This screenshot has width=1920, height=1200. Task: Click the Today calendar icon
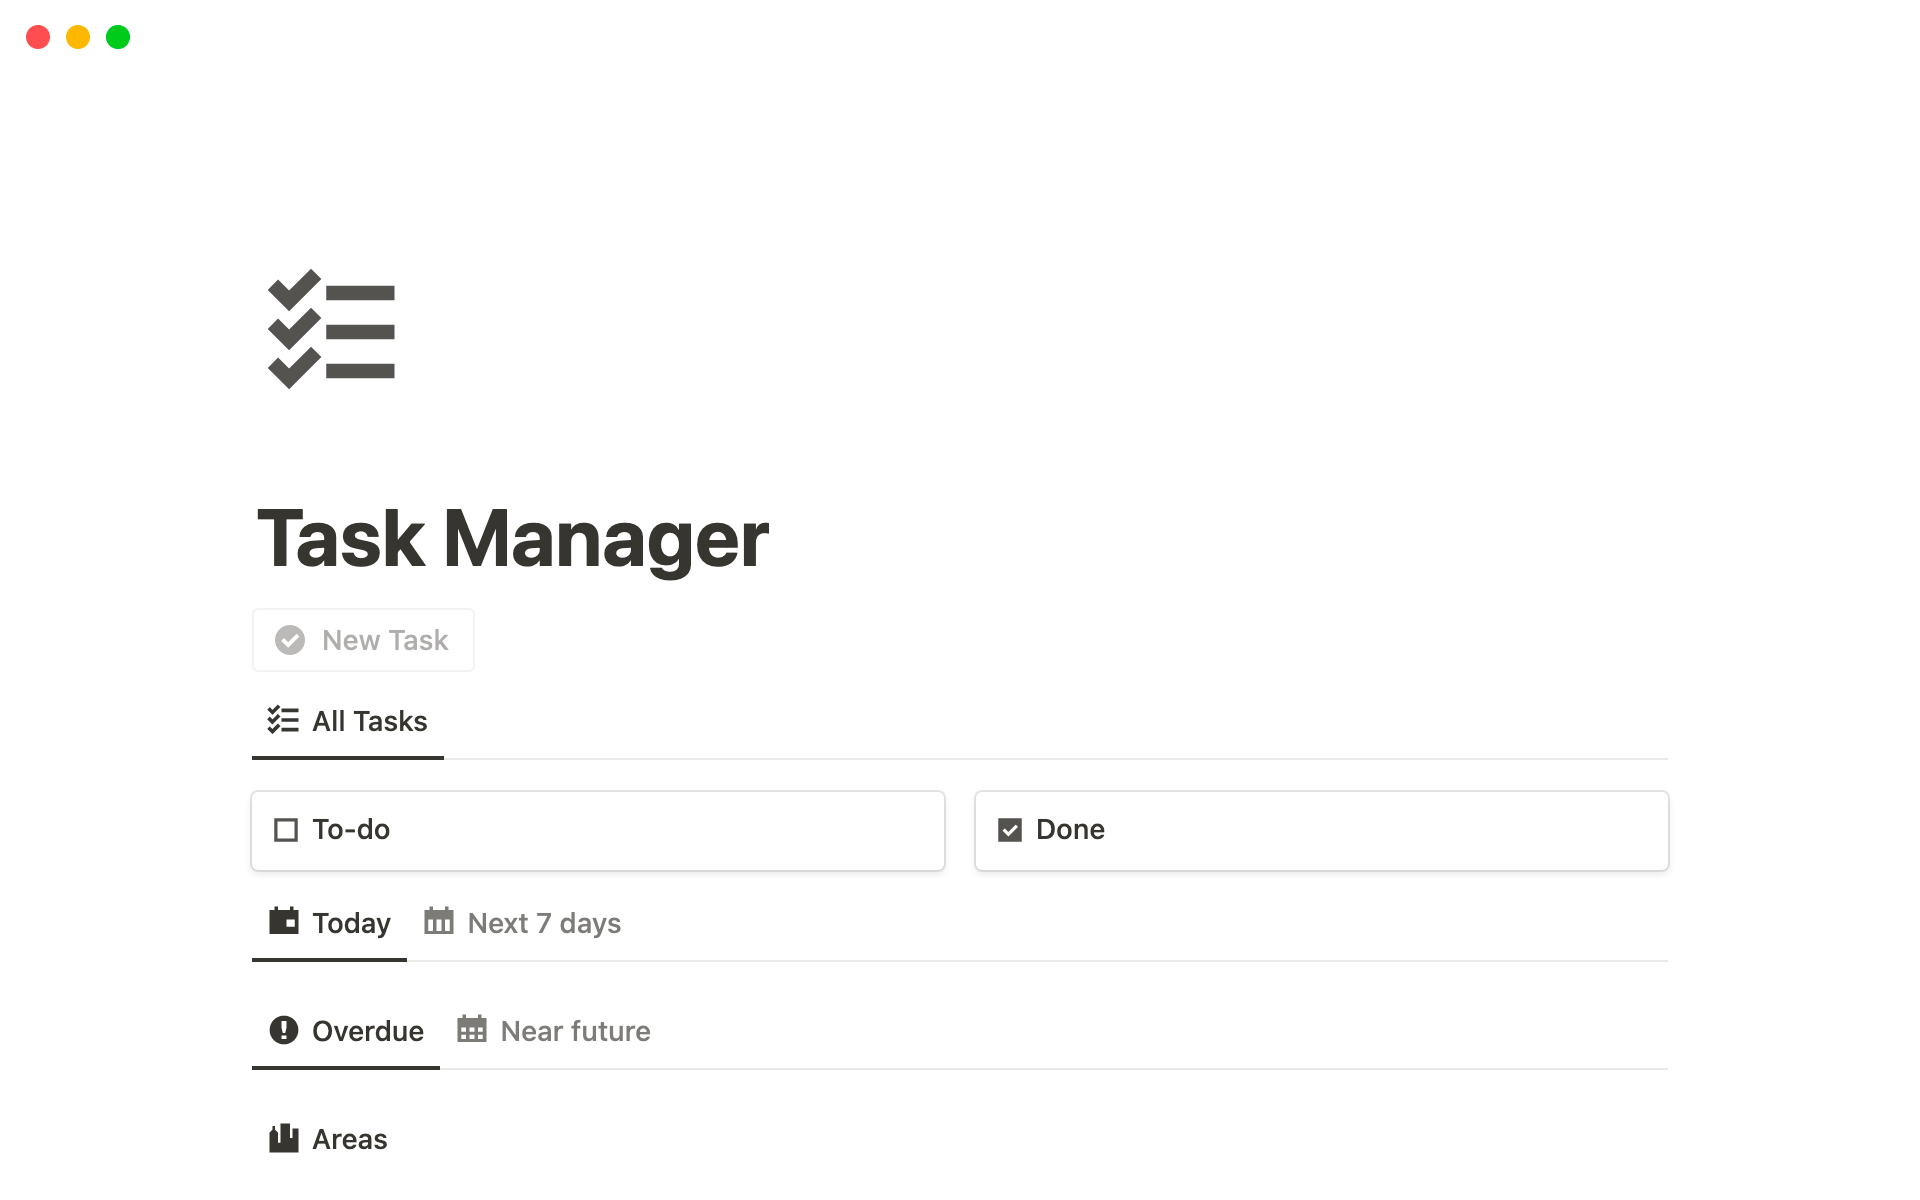tap(284, 921)
